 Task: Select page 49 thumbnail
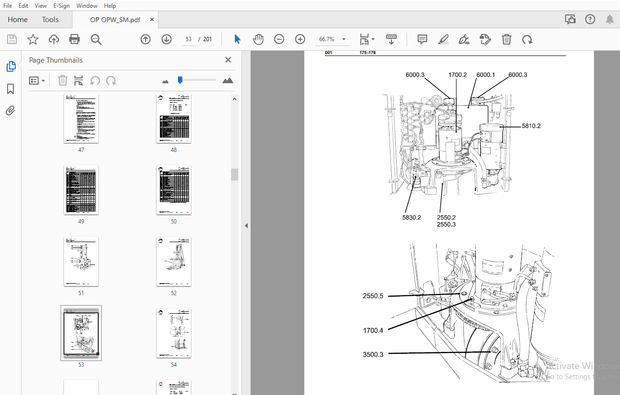pos(81,190)
